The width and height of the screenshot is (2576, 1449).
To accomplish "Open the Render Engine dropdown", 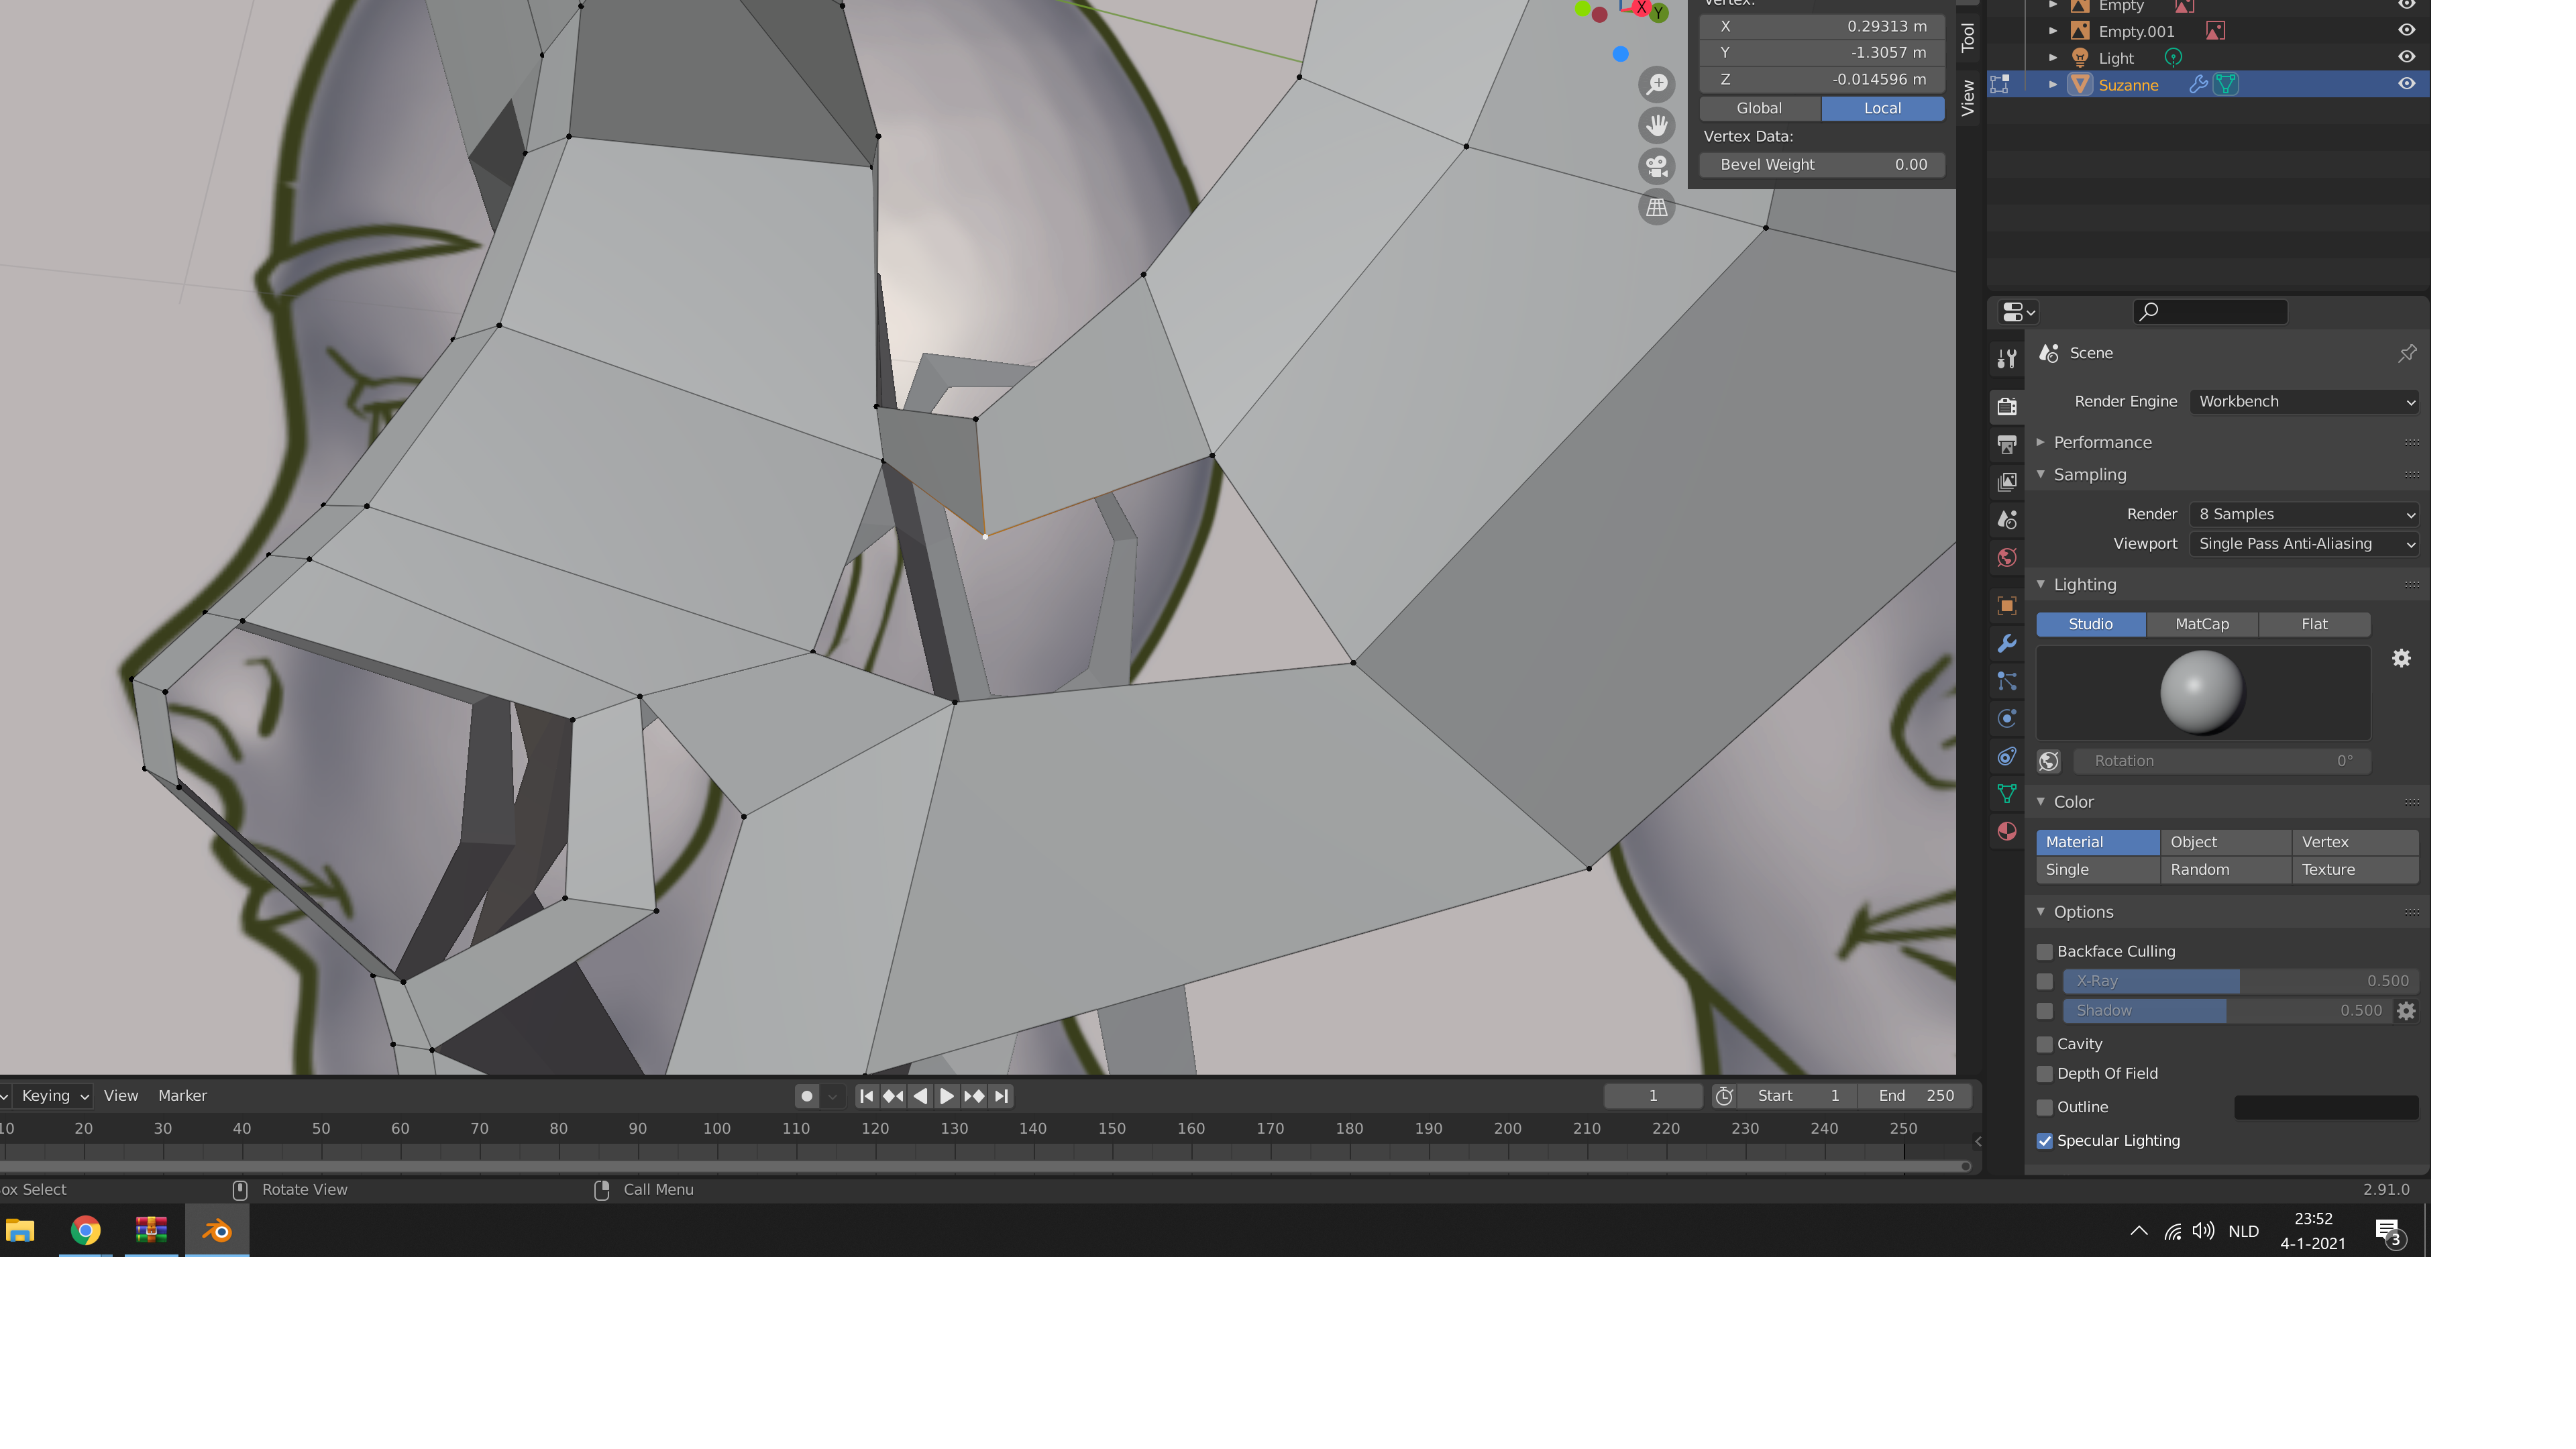I will (x=2303, y=402).
